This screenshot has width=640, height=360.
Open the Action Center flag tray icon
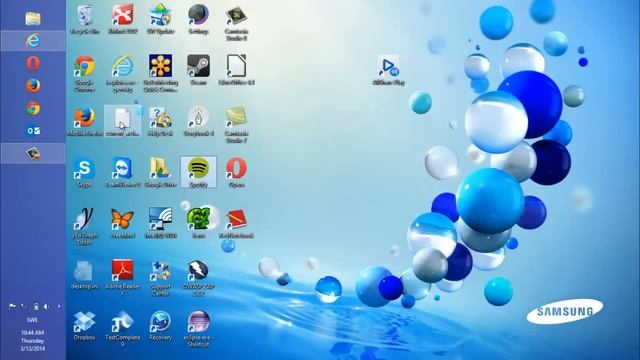pos(12,306)
